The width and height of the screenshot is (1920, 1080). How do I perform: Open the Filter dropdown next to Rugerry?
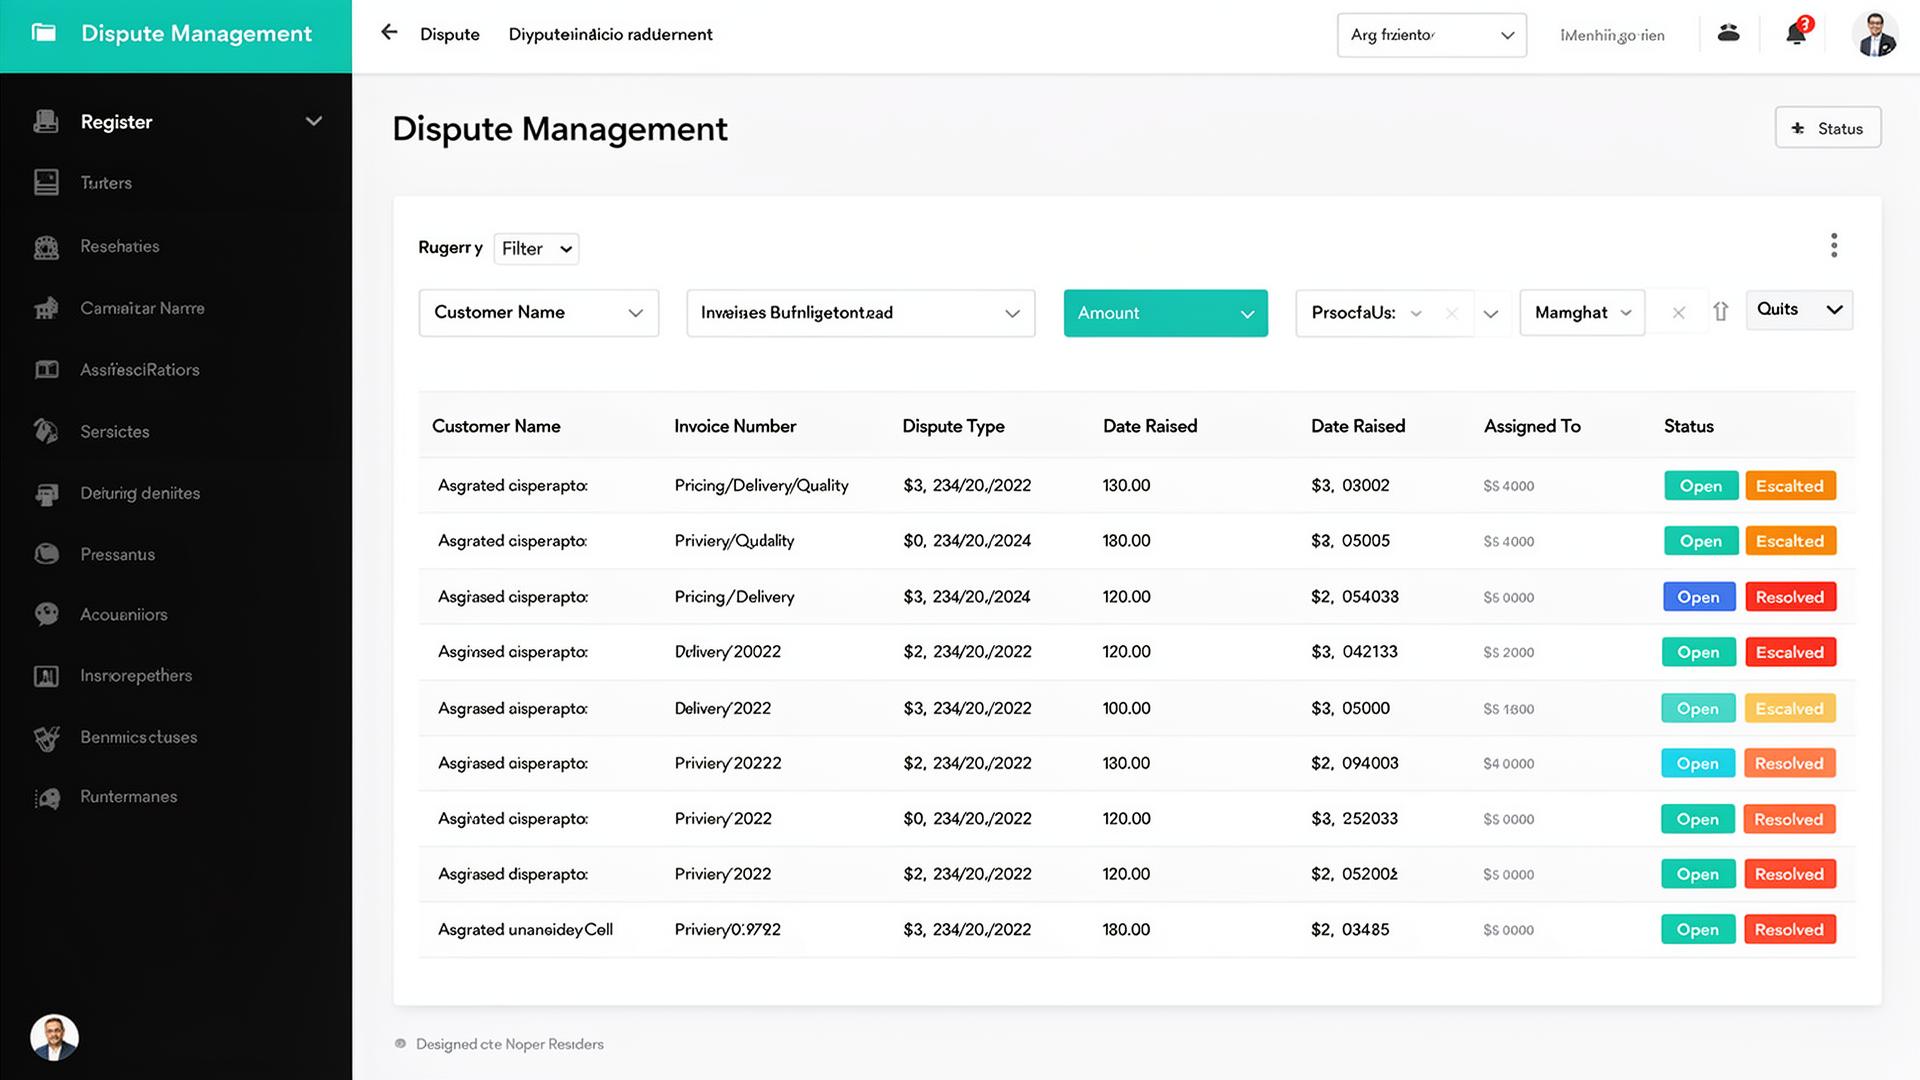pyautogui.click(x=536, y=249)
